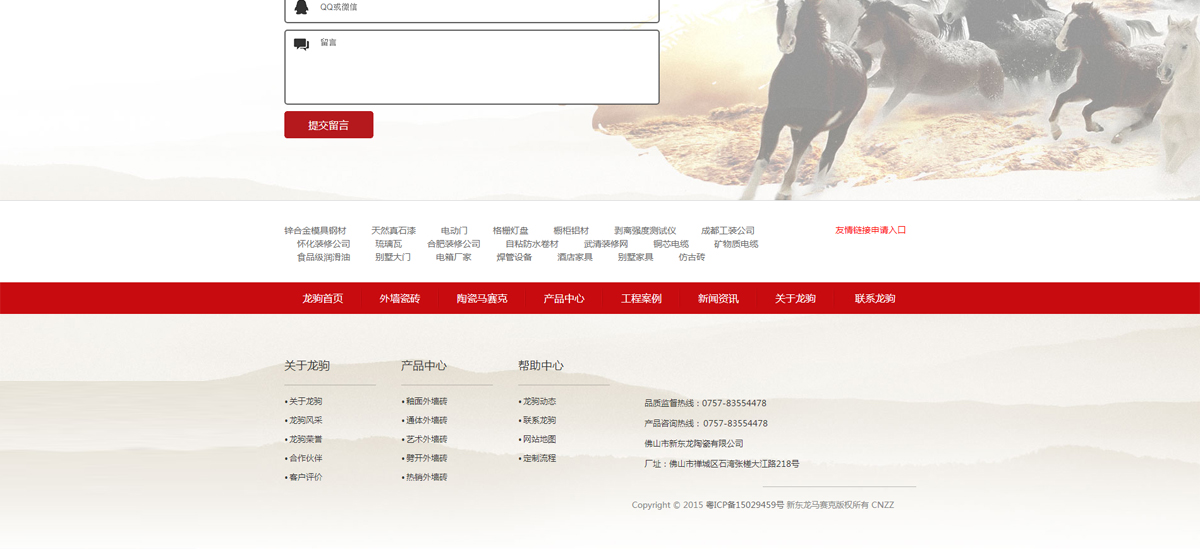Select 陶瓷马赛克 in the navigation bar

coord(482,298)
